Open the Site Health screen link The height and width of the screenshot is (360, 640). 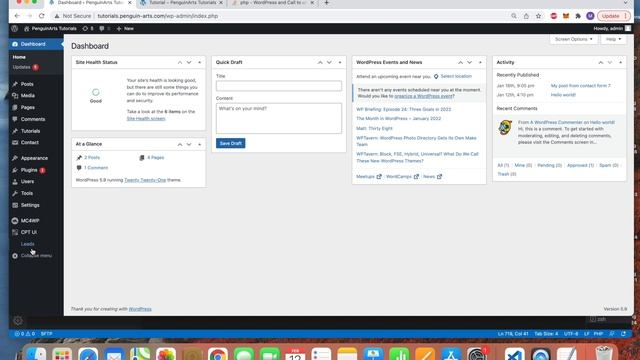[x=146, y=118]
